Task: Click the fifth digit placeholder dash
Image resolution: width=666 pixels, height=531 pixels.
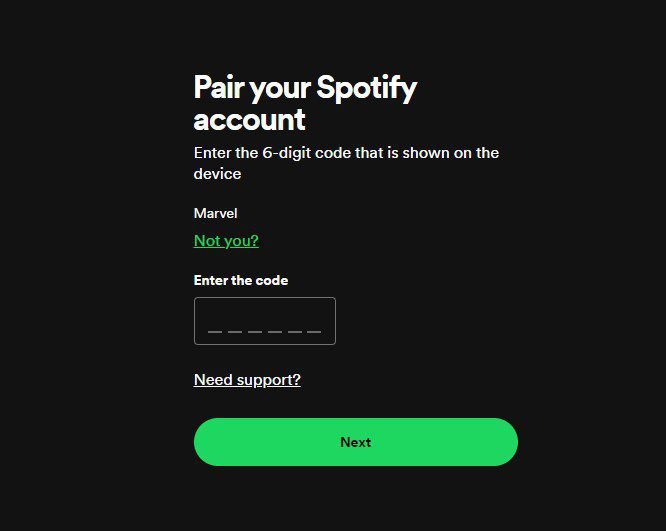Action: coord(294,330)
